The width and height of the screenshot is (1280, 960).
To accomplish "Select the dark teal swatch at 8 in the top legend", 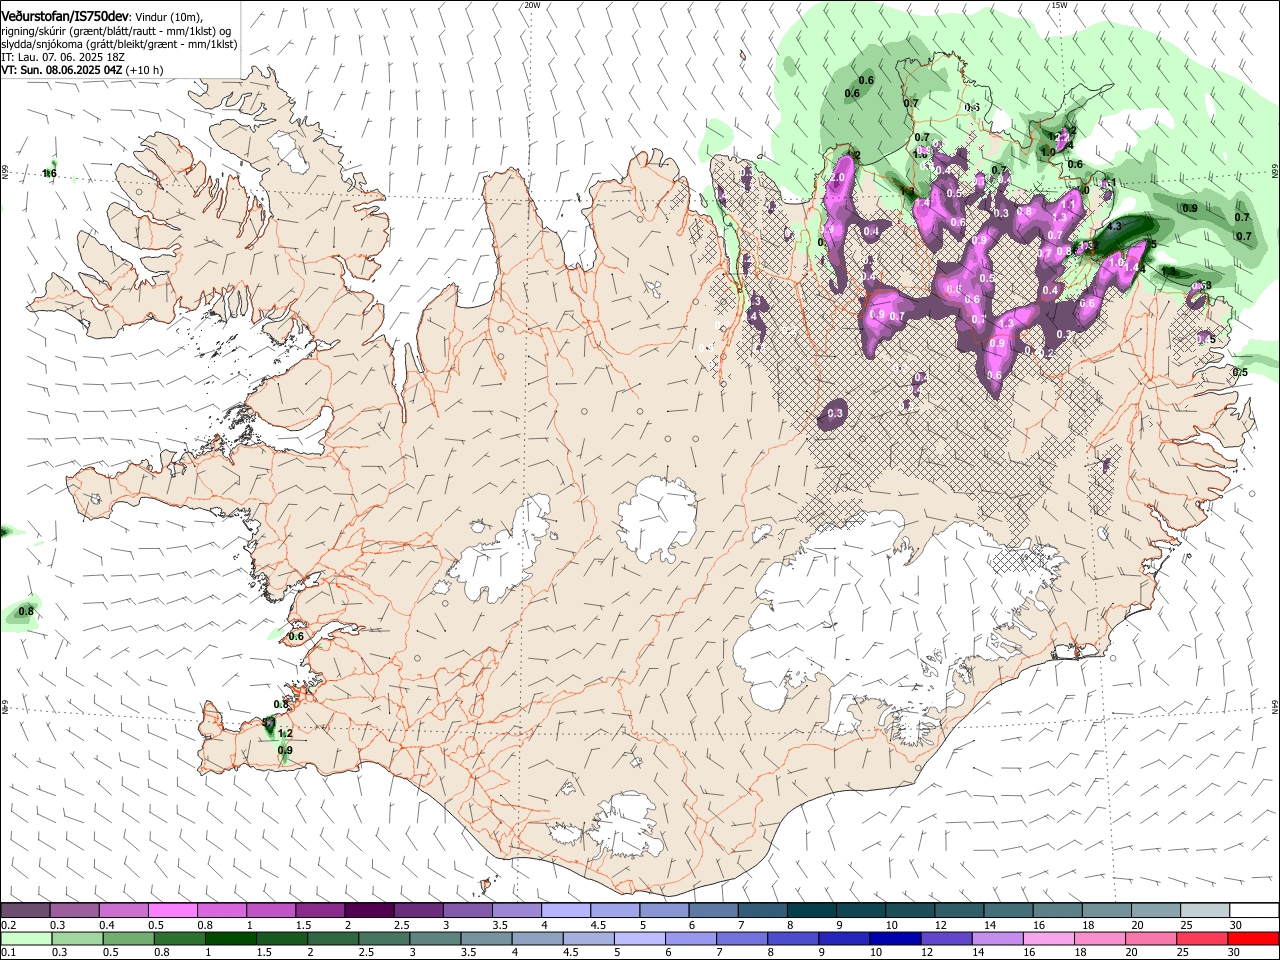I will tap(811, 911).
